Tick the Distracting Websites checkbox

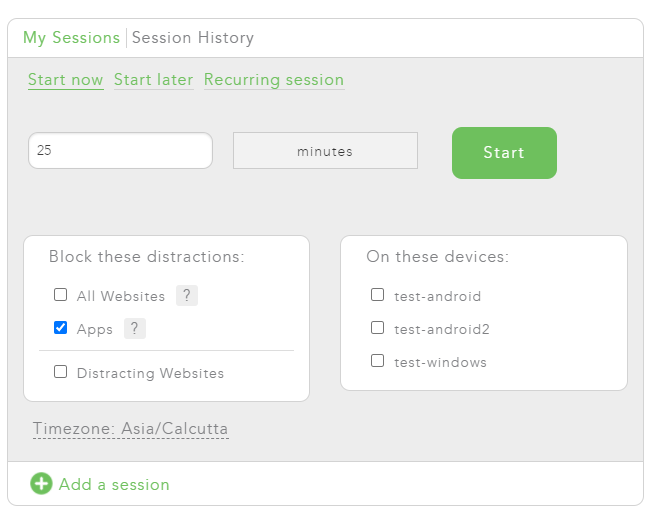(x=60, y=372)
